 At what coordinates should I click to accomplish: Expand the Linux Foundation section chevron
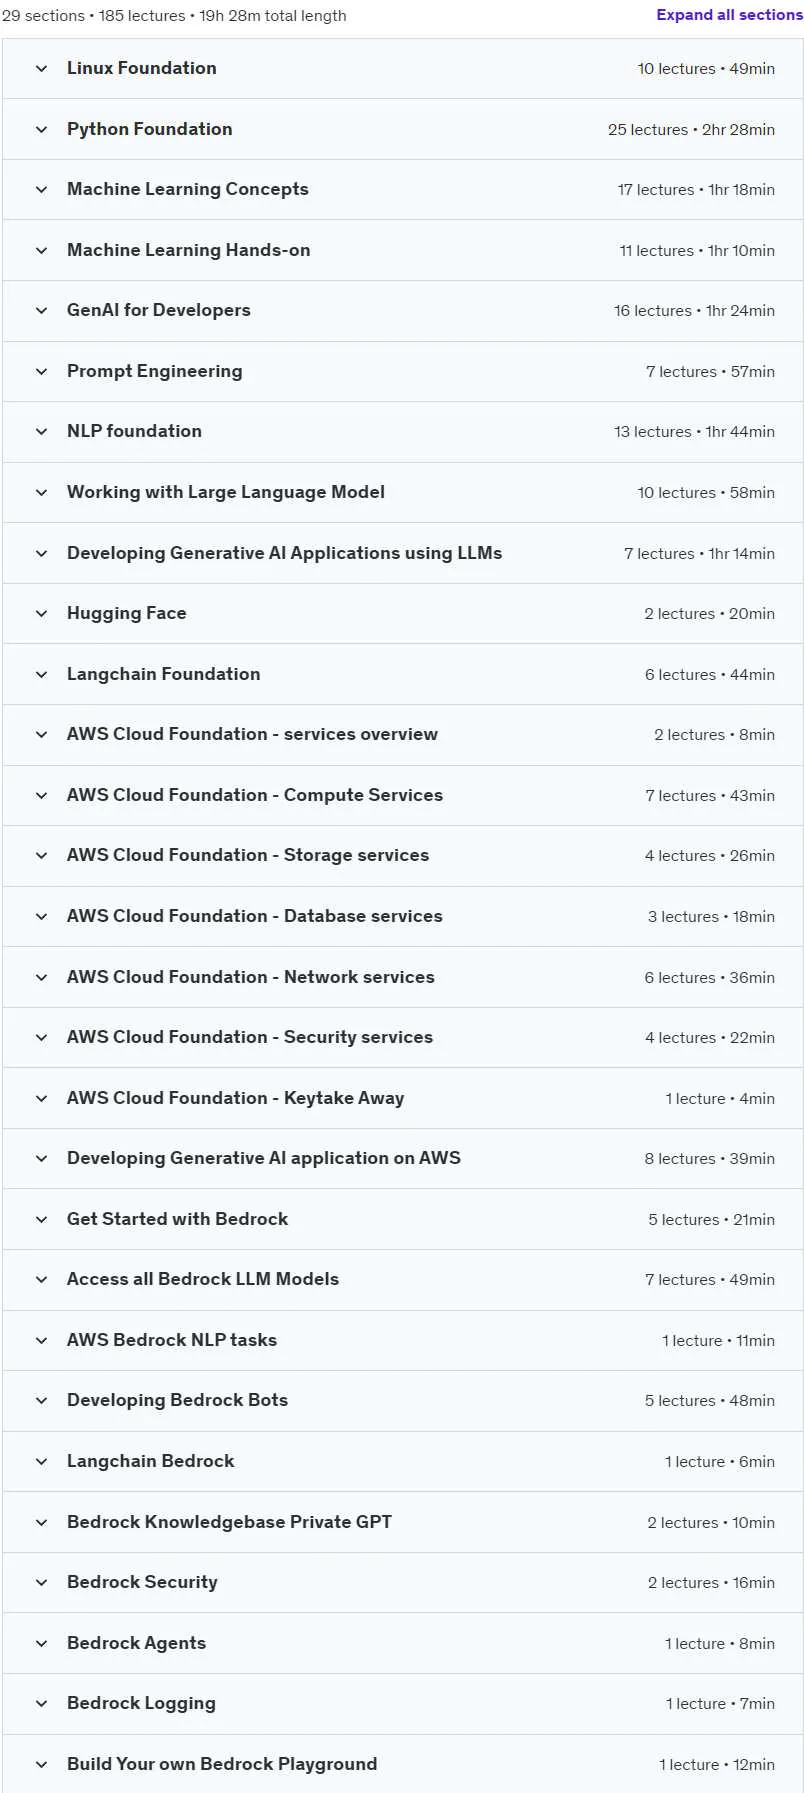point(41,69)
